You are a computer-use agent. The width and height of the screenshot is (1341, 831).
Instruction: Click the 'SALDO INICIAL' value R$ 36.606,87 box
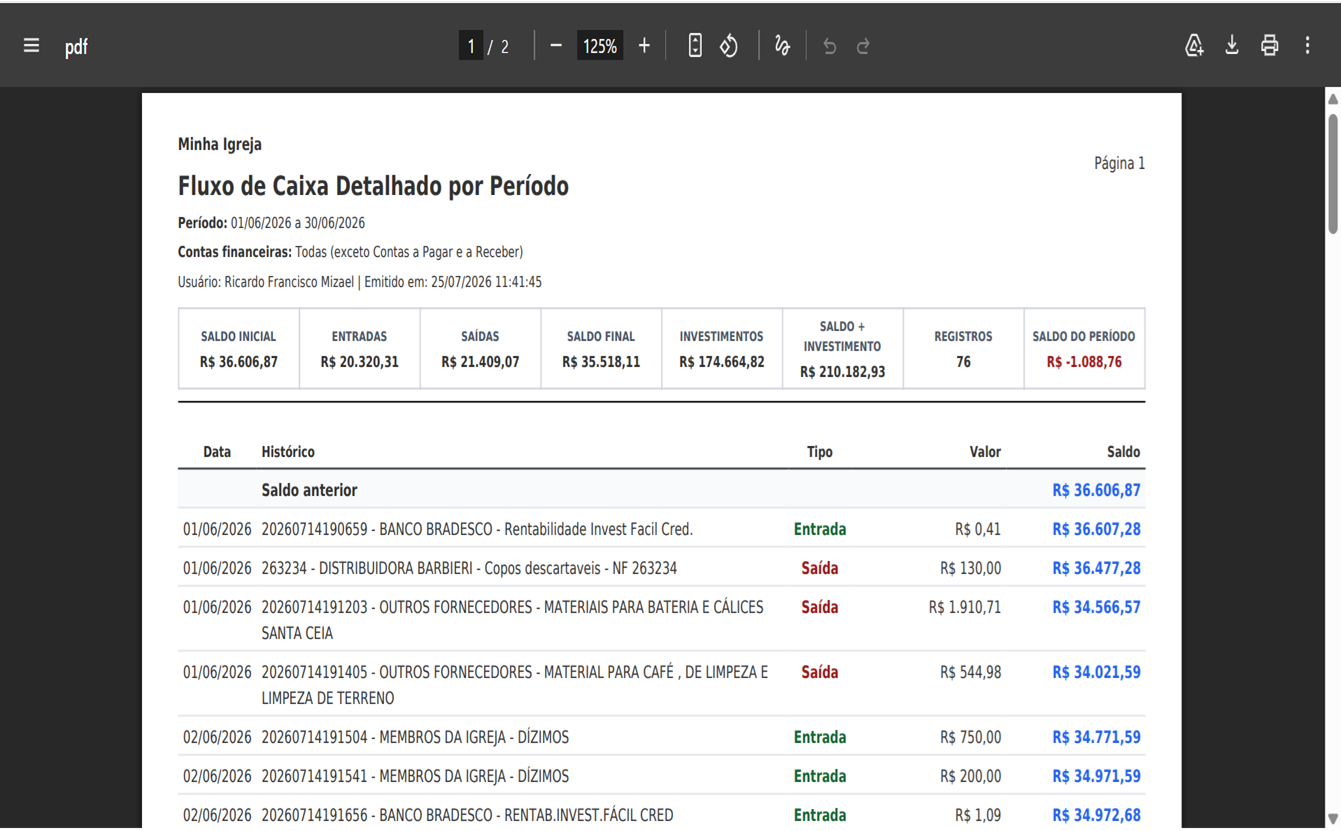(x=239, y=349)
